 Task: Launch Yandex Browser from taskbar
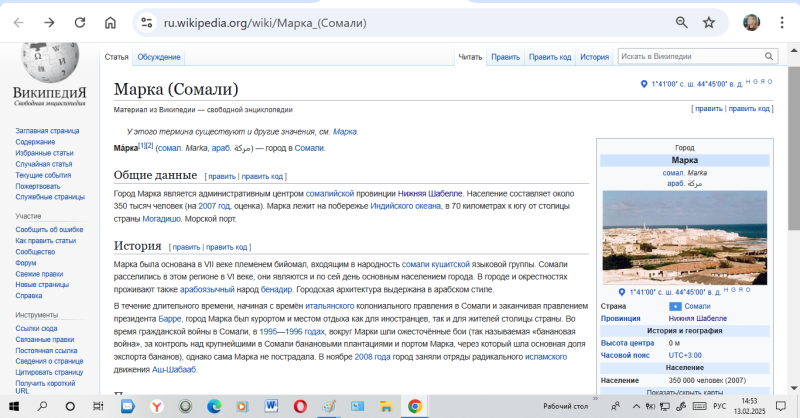157,406
